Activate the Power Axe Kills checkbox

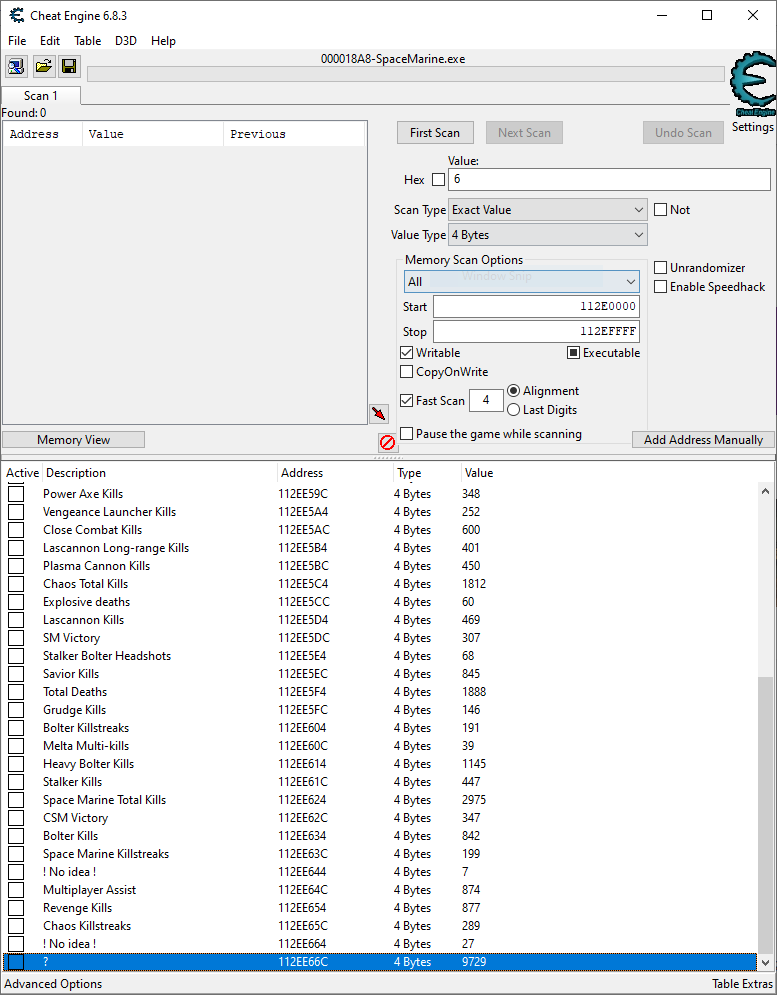(x=16, y=494)
